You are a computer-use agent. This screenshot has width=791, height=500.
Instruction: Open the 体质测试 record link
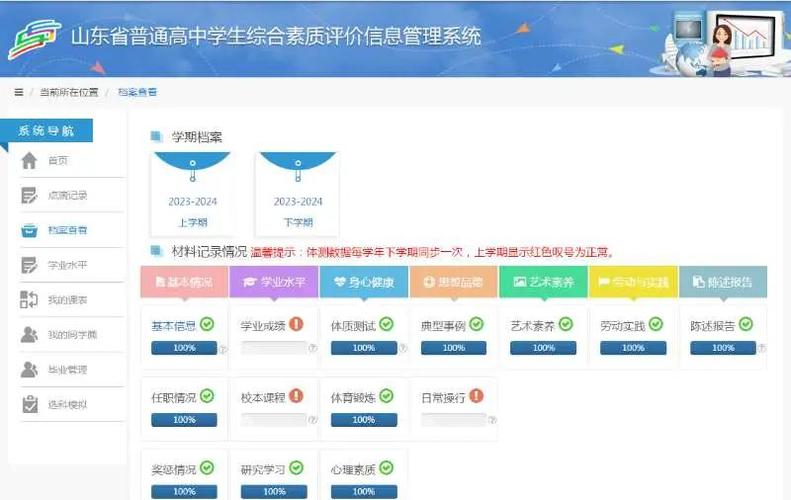pyautogui.click(x=353, y=326)
